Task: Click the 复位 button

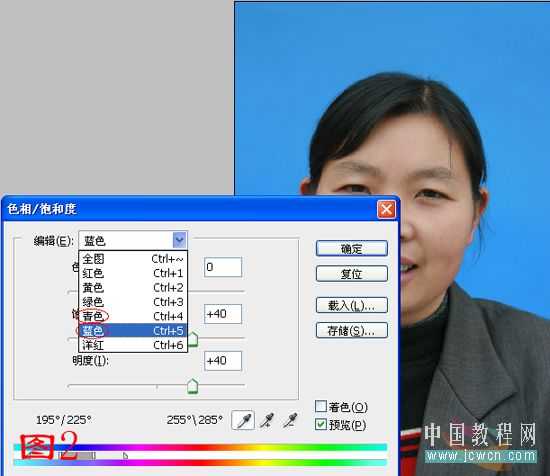Action: 352,274
